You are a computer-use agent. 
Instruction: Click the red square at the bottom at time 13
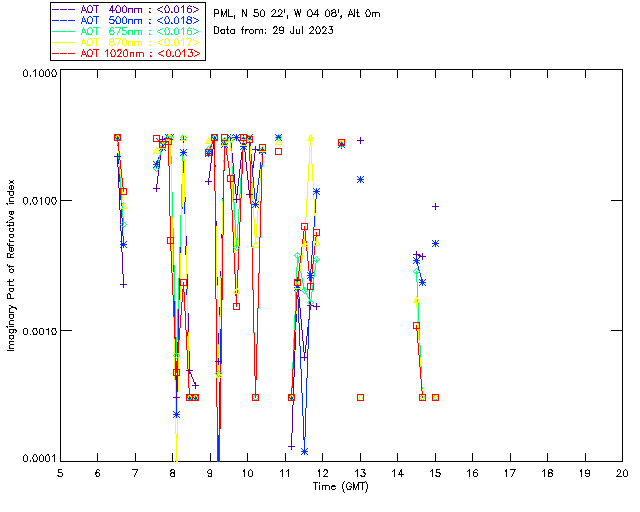click(x=360, y=398)
